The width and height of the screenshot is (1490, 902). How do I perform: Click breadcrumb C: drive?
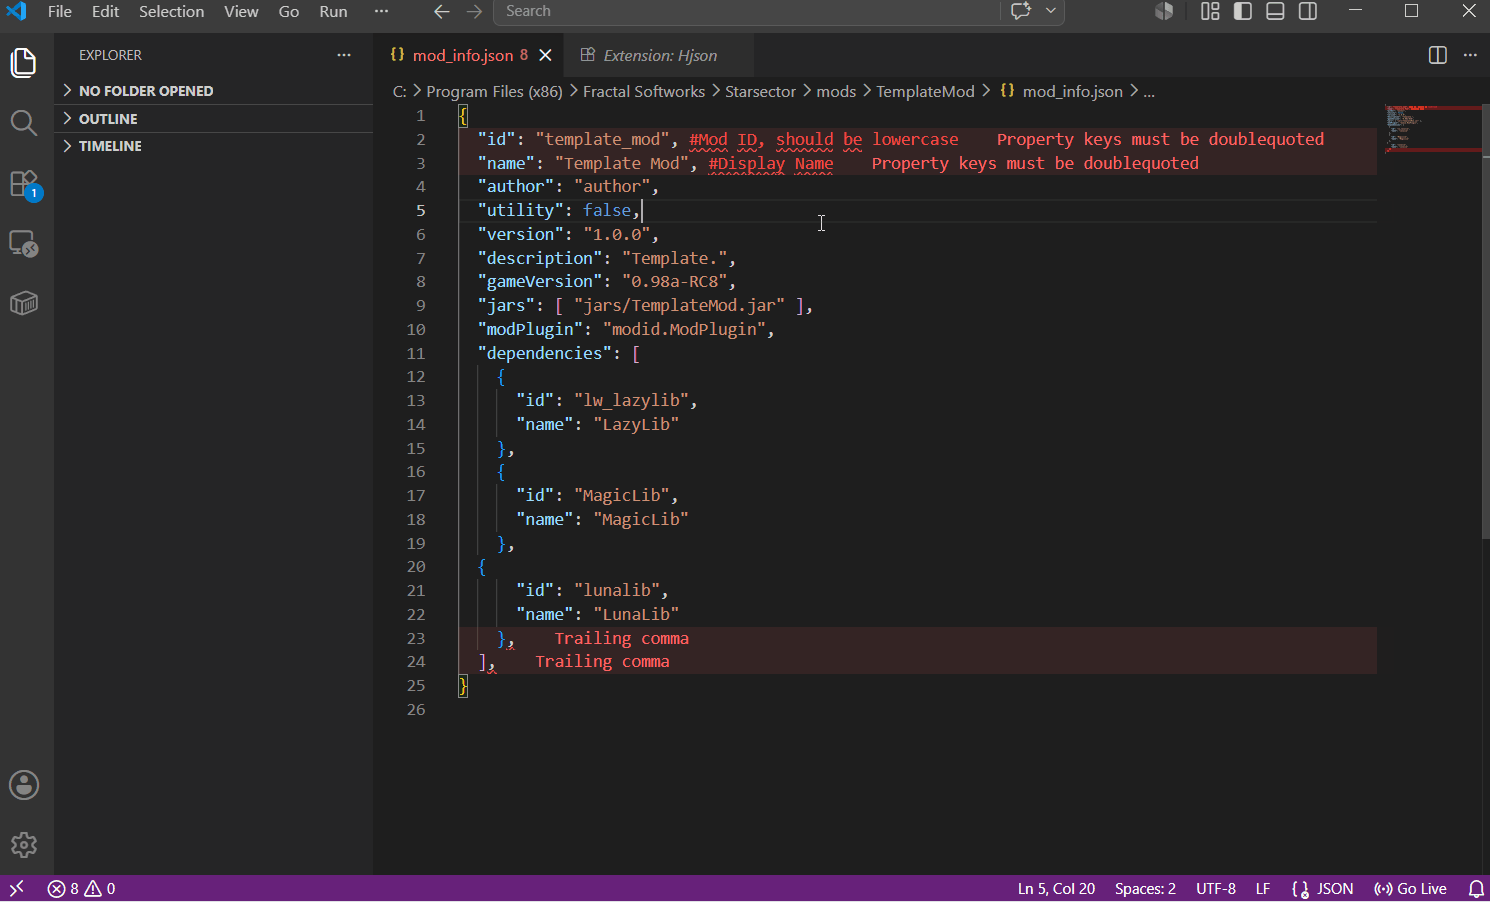point(399,91)
